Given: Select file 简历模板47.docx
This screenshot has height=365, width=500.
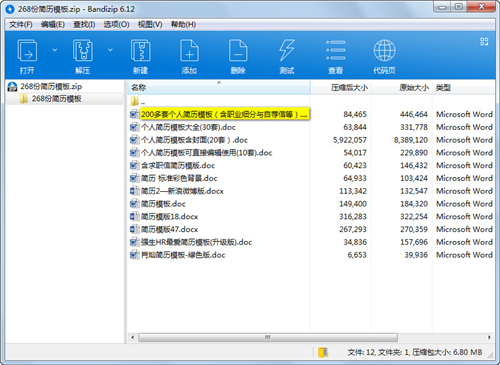Looking at the screenshot, I should (x=169, y=229).
